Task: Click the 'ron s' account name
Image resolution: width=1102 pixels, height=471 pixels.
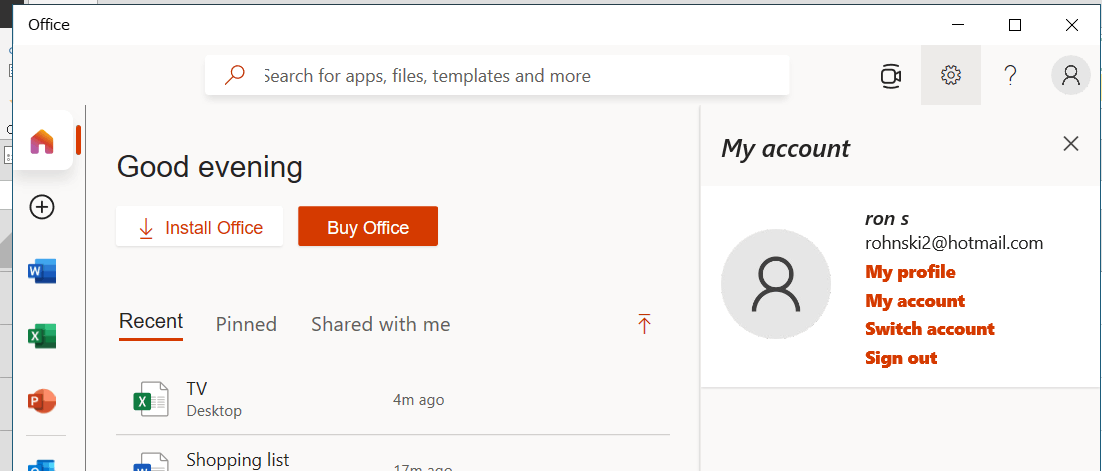Action: point(887,219)
